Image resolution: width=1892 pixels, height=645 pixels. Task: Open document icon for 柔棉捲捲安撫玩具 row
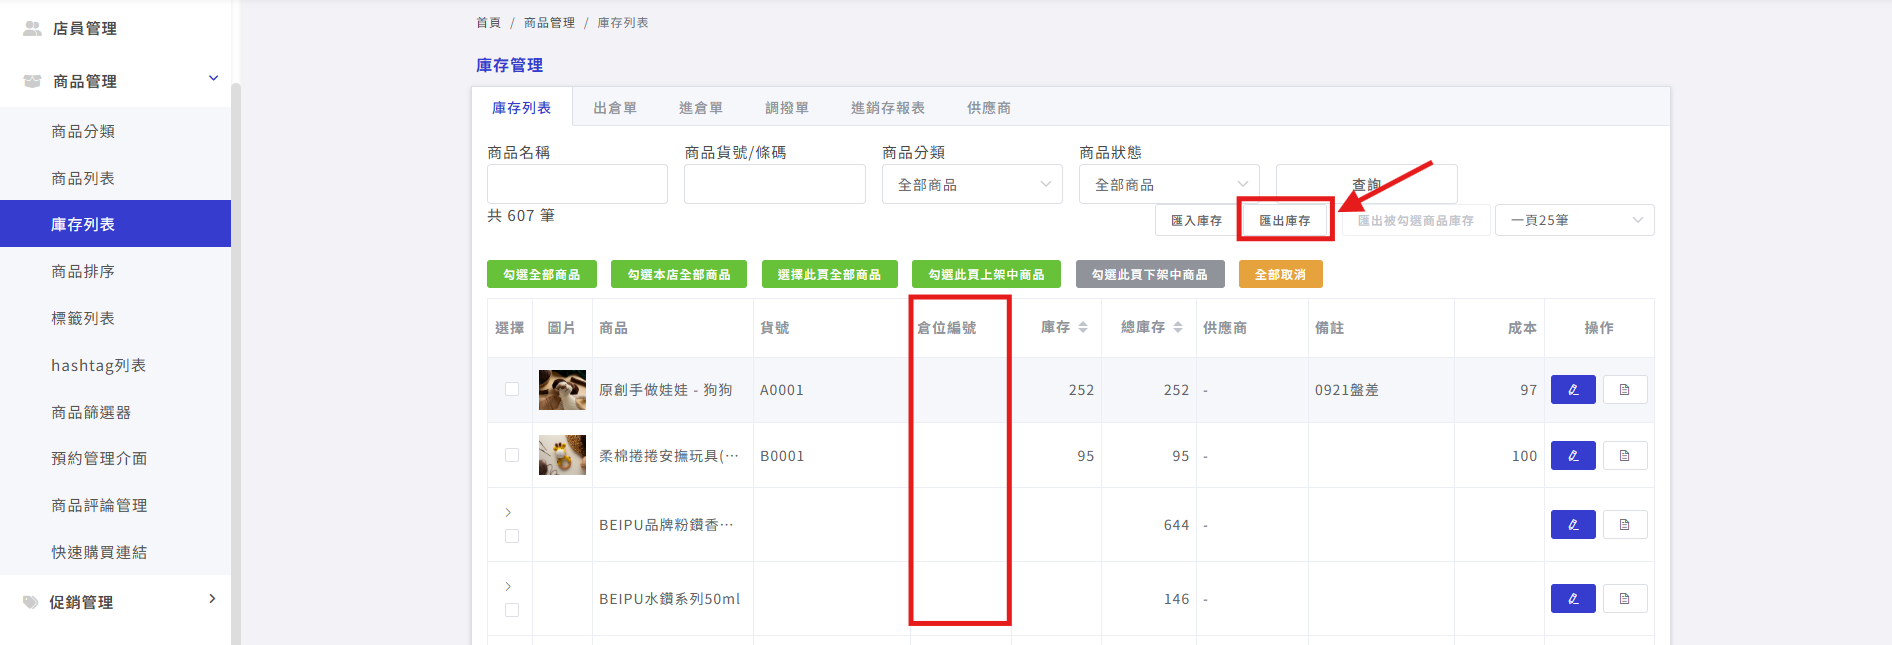click(1625, 456)
